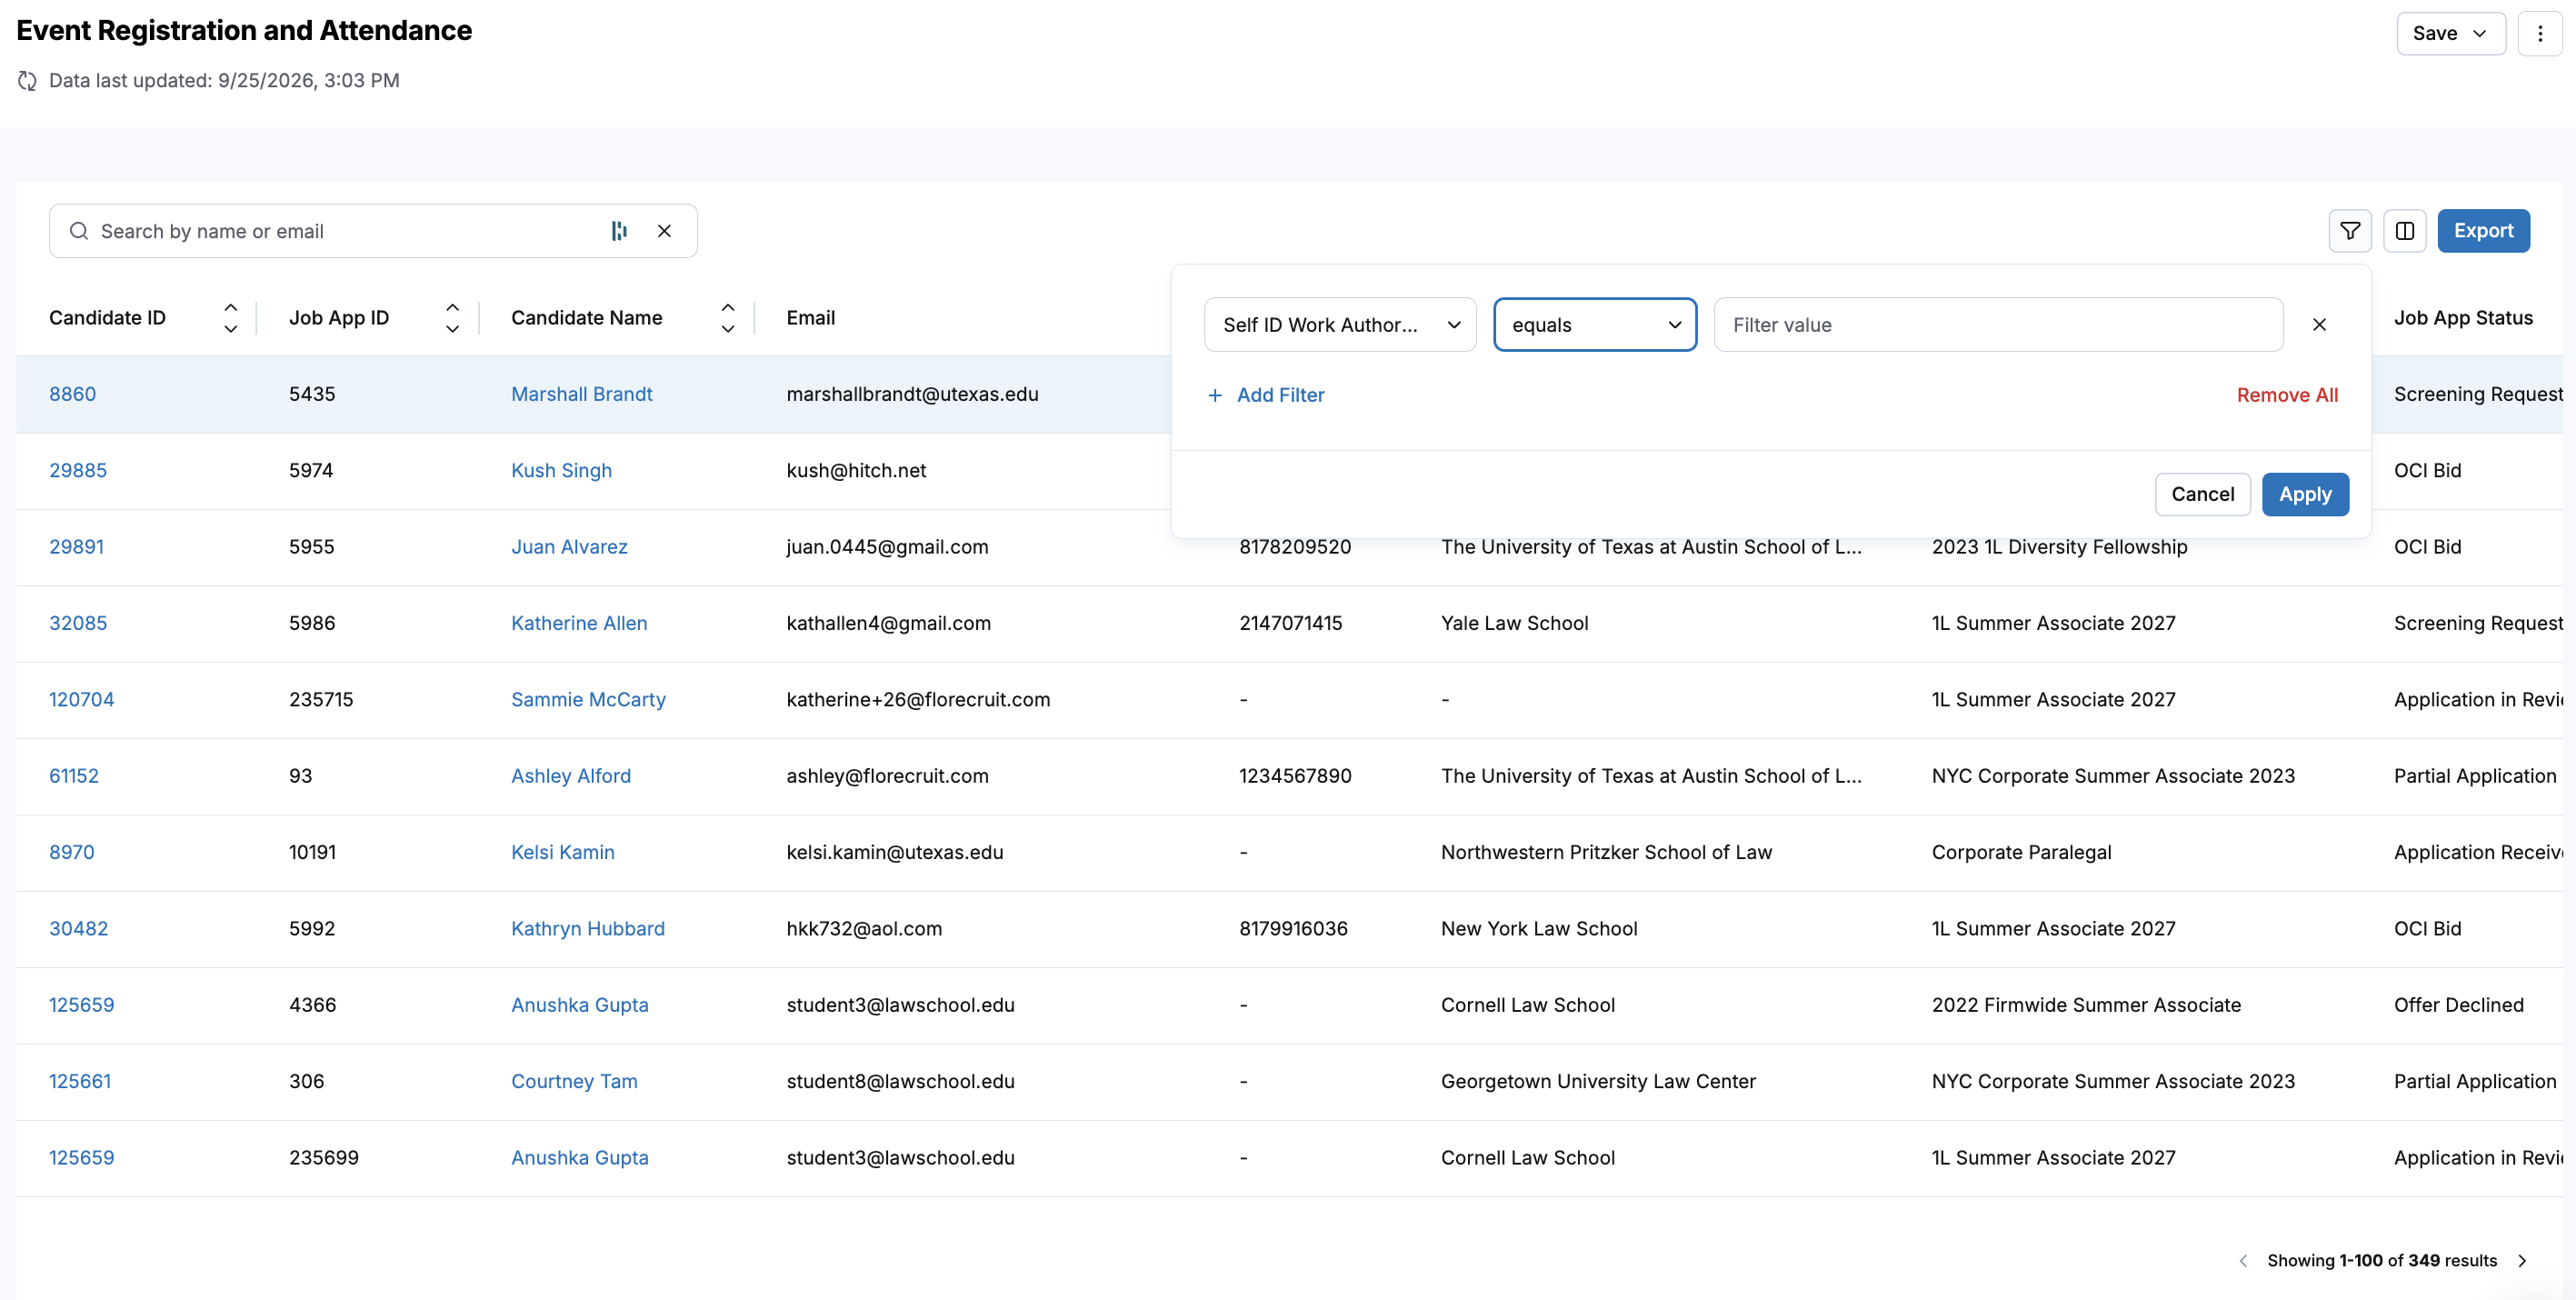Sort by Candidate ID column
The image size is (2576, 1300).
point(231,318)
